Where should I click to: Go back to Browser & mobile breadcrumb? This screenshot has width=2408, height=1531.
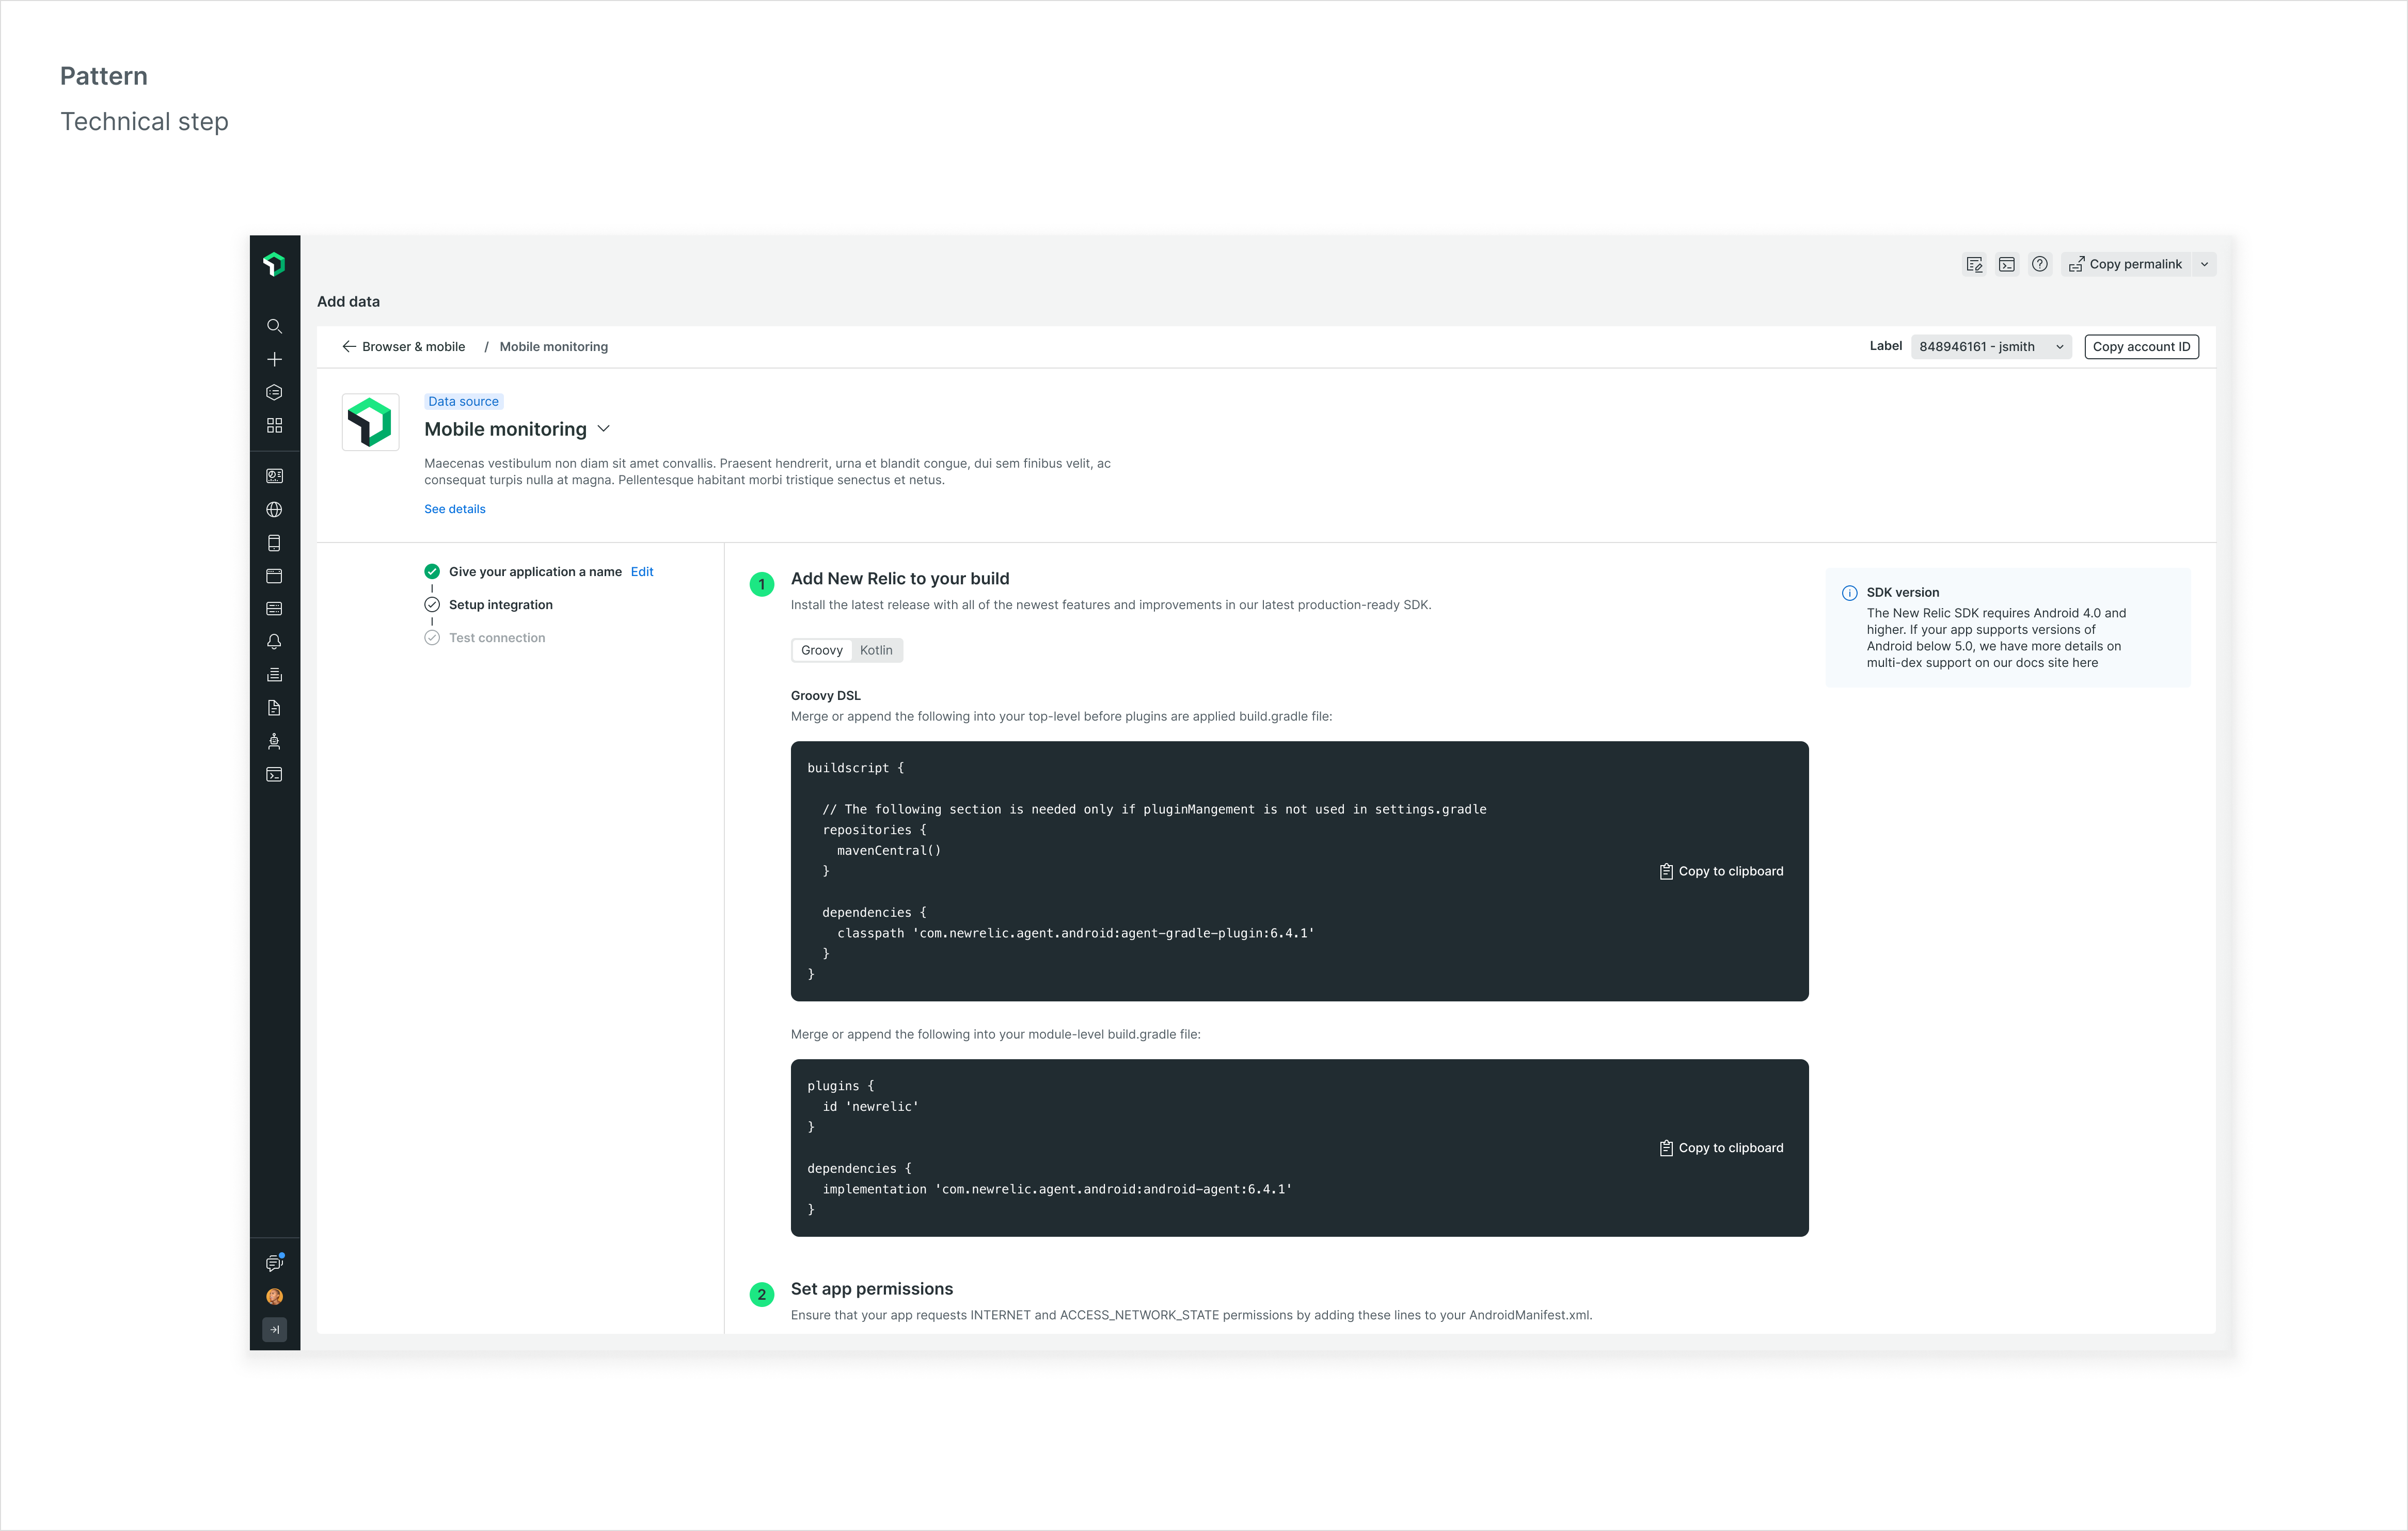pyautogui.click(x=404, y=347)
